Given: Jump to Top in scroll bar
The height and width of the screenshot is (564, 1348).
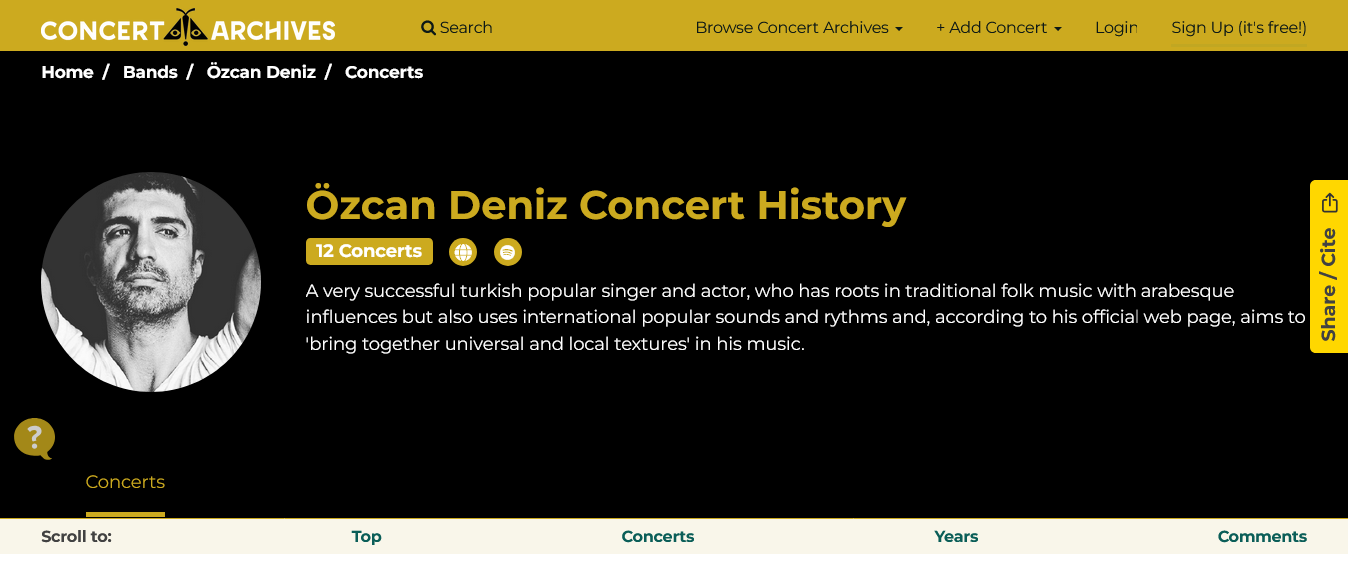Looking at the screenshot, I should coord(366,536).
